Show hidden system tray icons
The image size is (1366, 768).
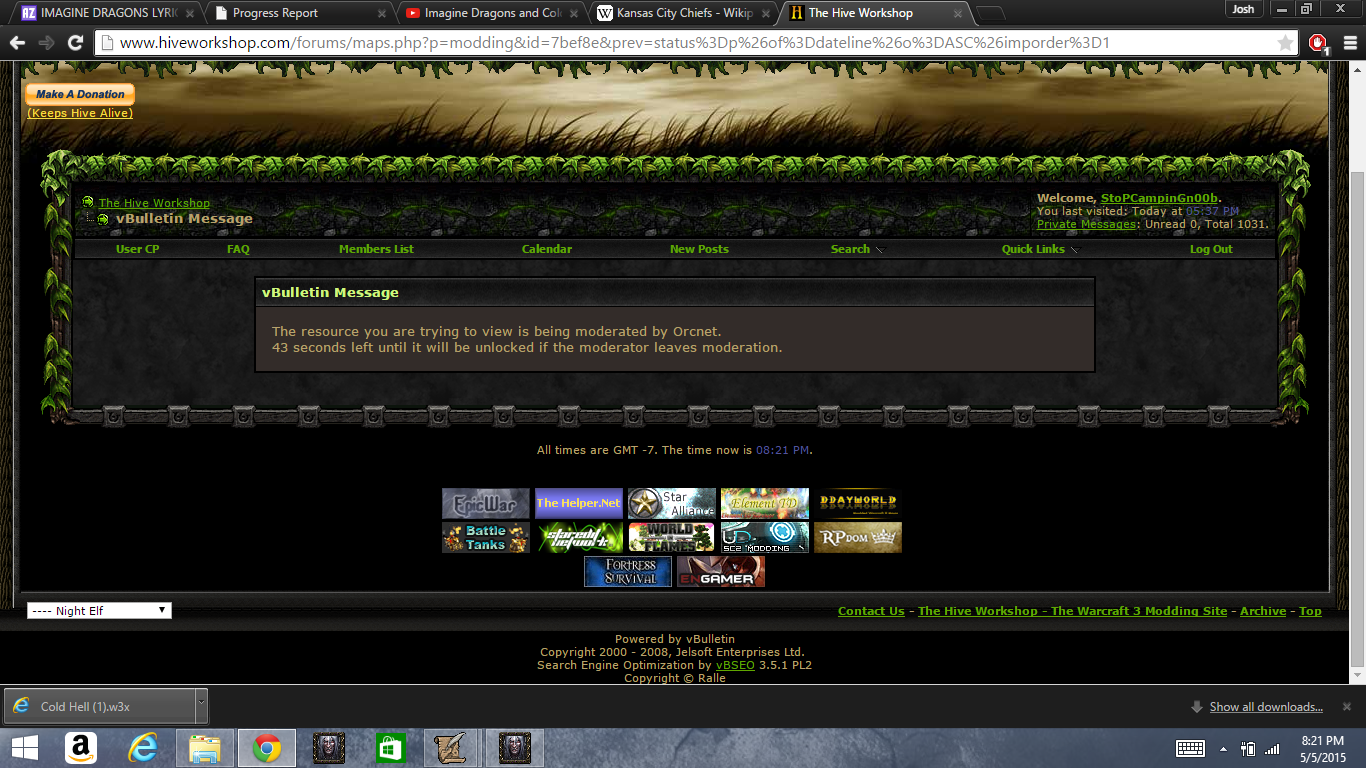[1223, 748]
